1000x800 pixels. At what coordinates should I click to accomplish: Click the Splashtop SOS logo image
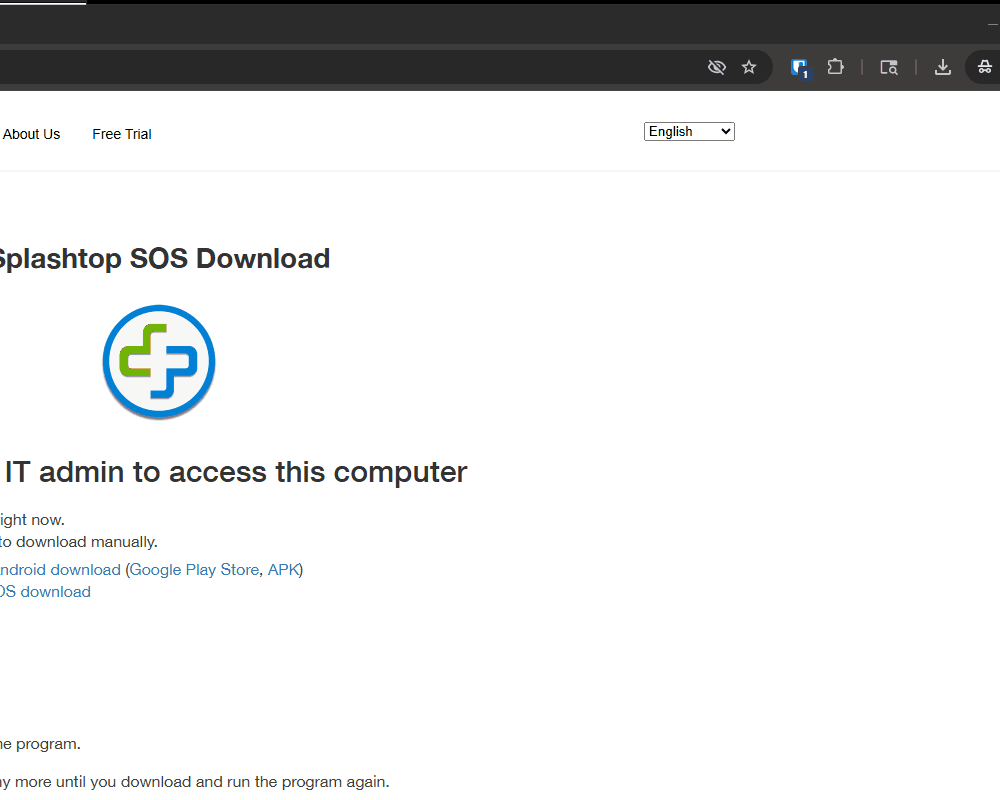159,361
